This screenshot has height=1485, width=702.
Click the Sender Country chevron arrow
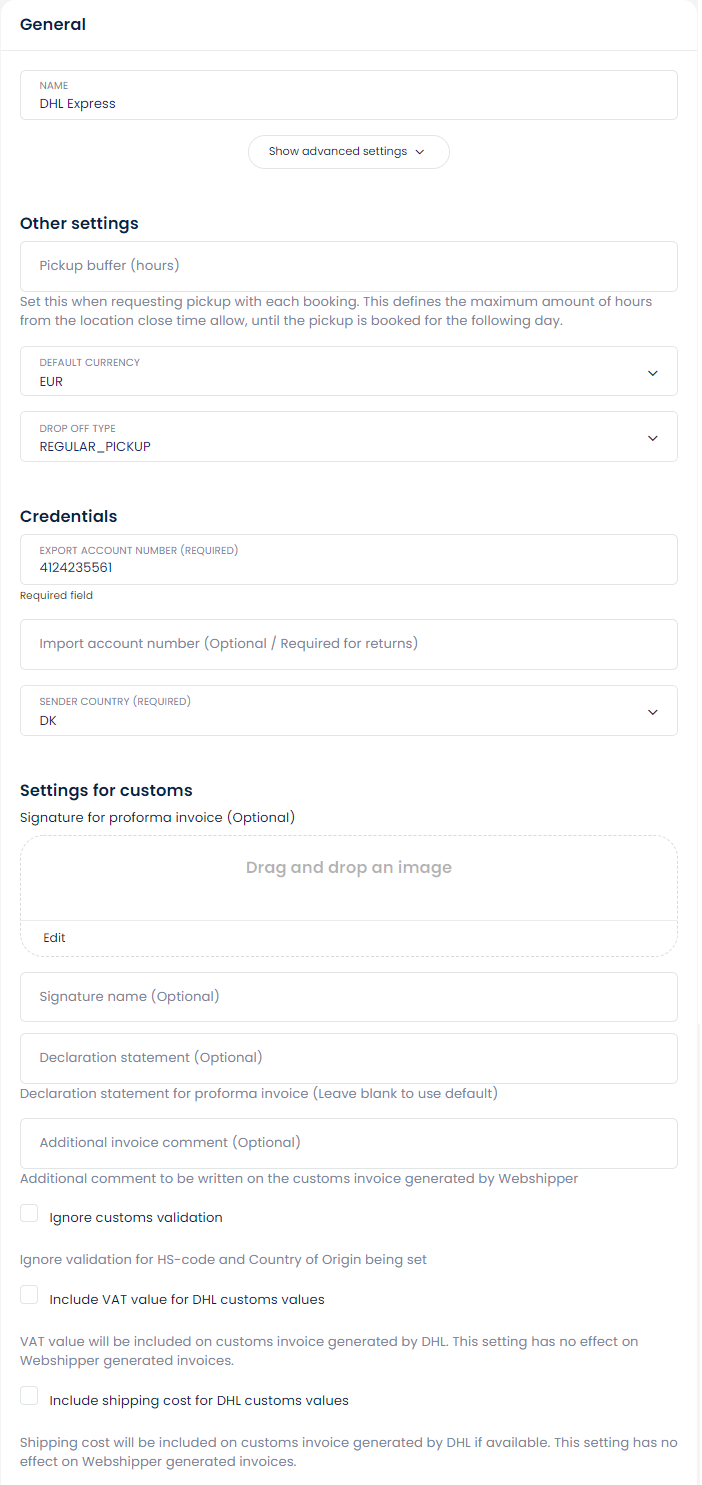click(653, 712)
